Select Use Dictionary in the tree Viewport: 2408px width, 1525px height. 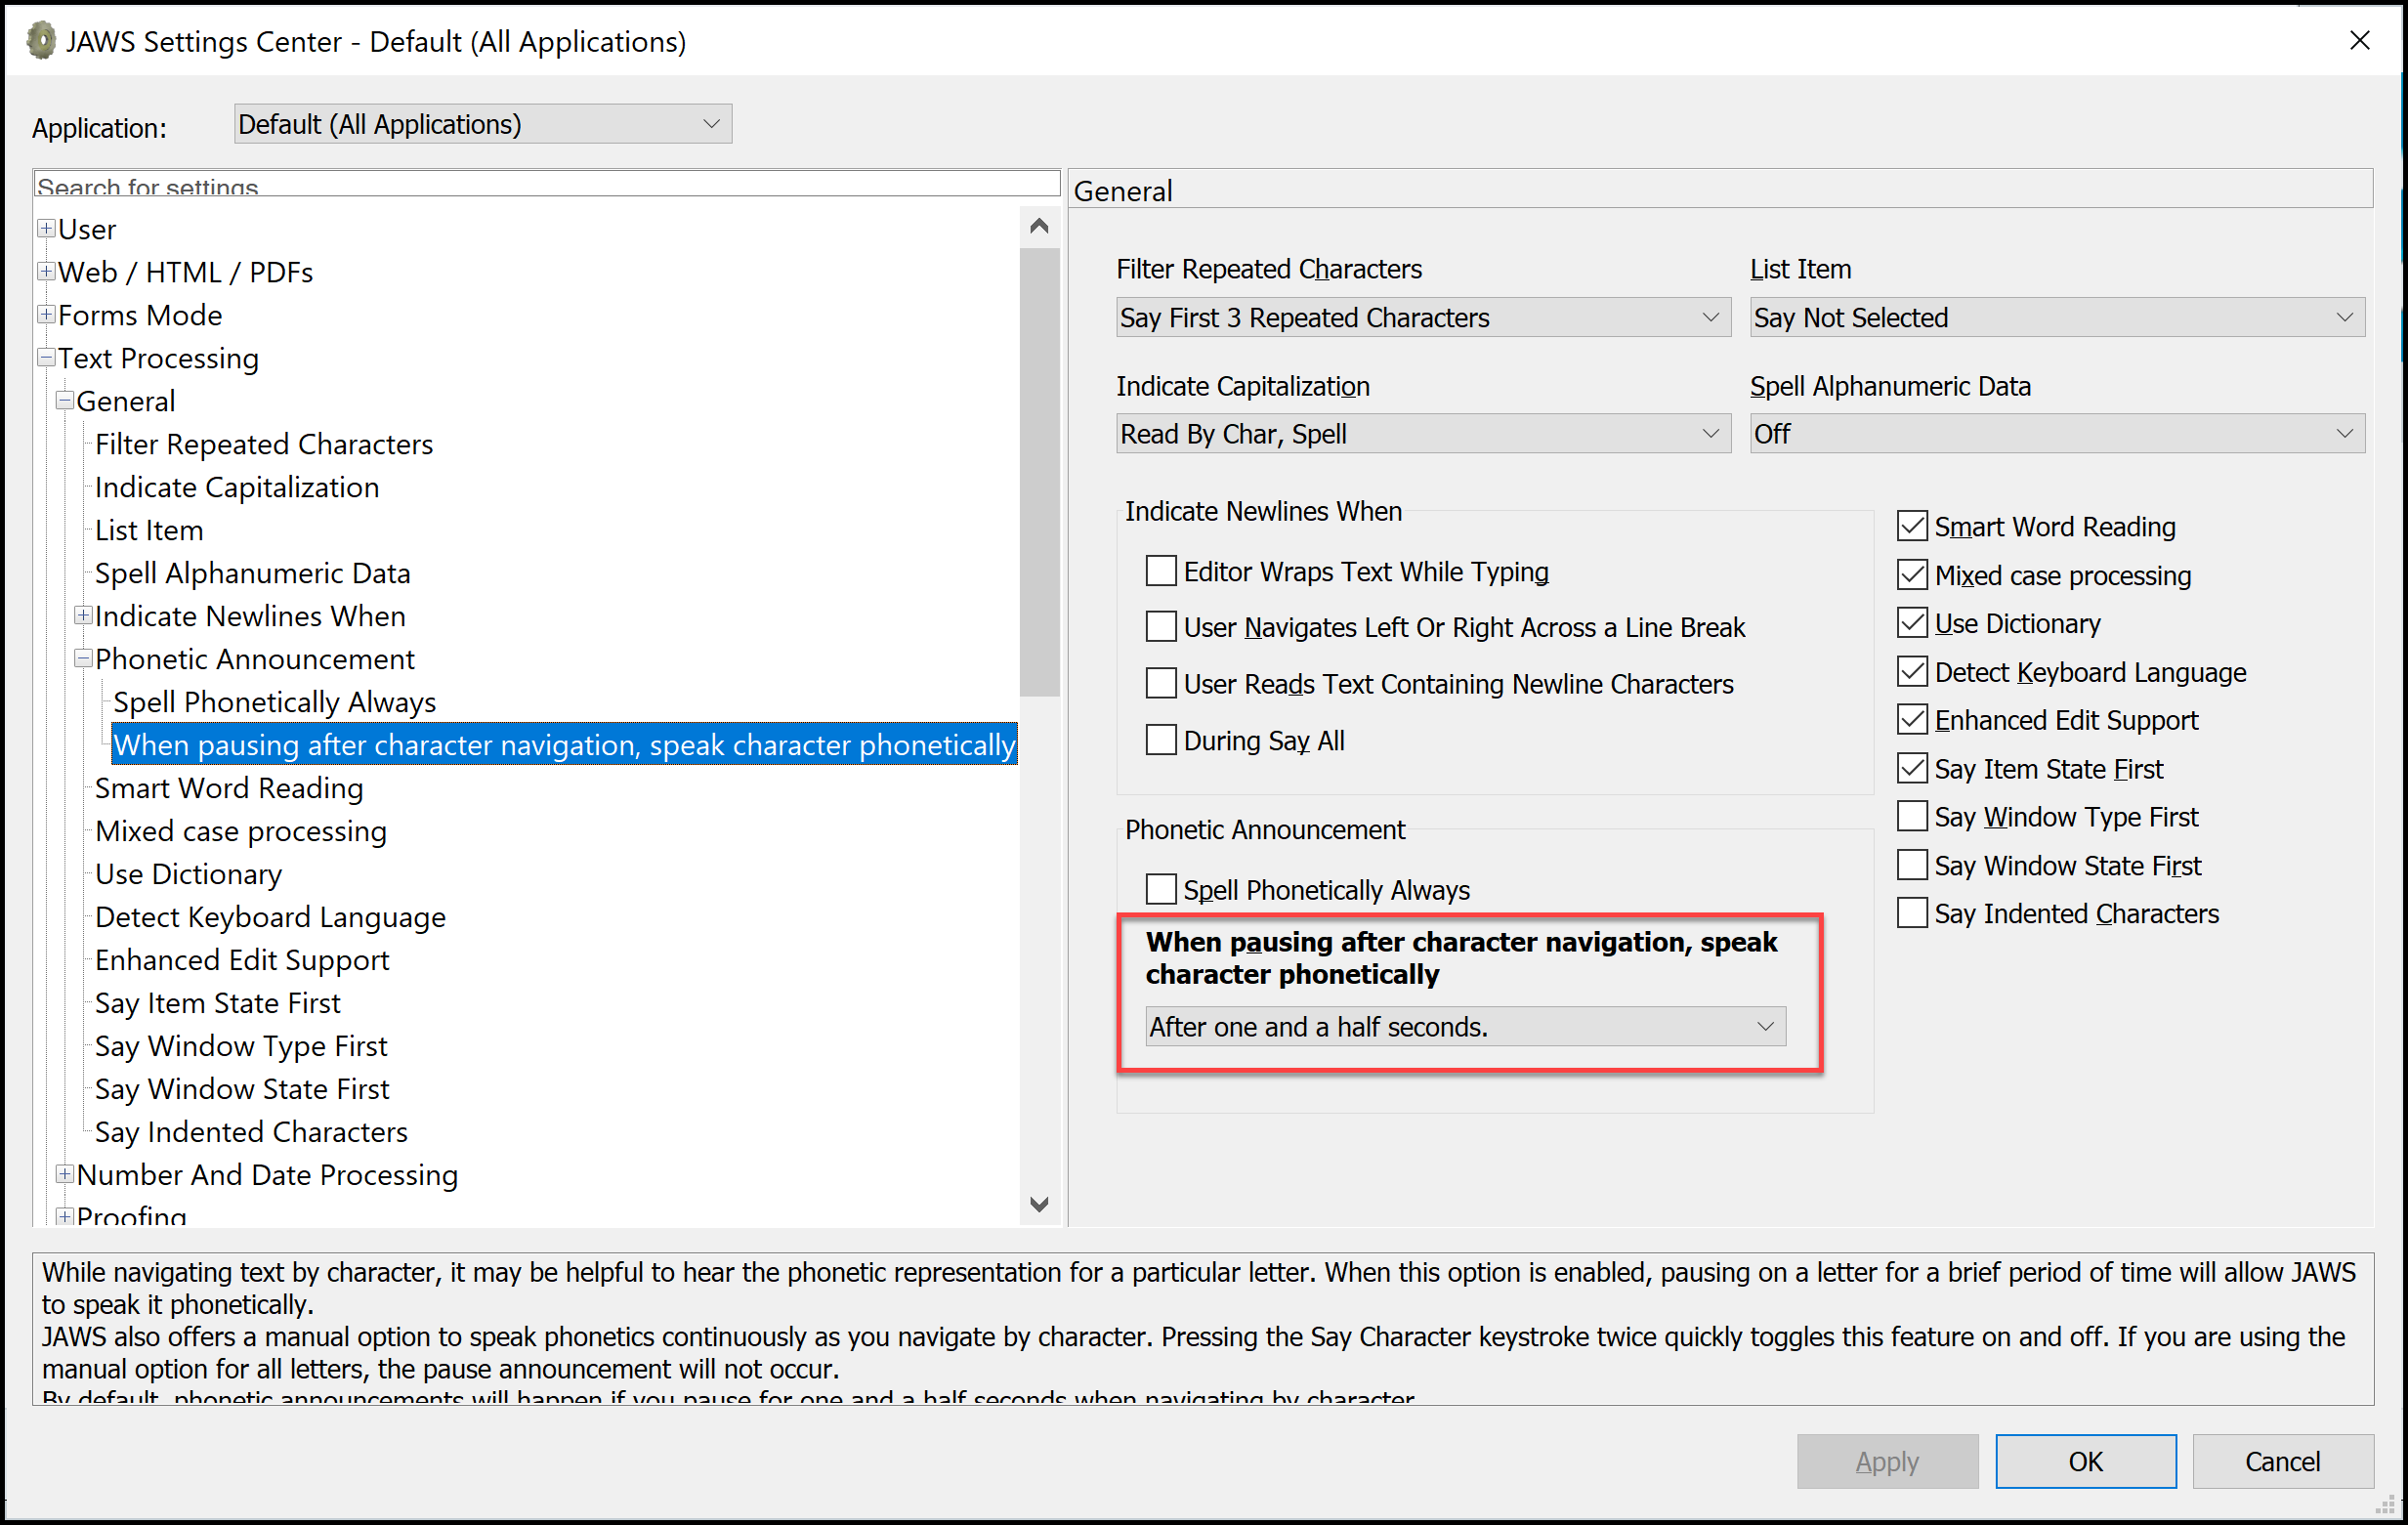[x=189, y=874]
